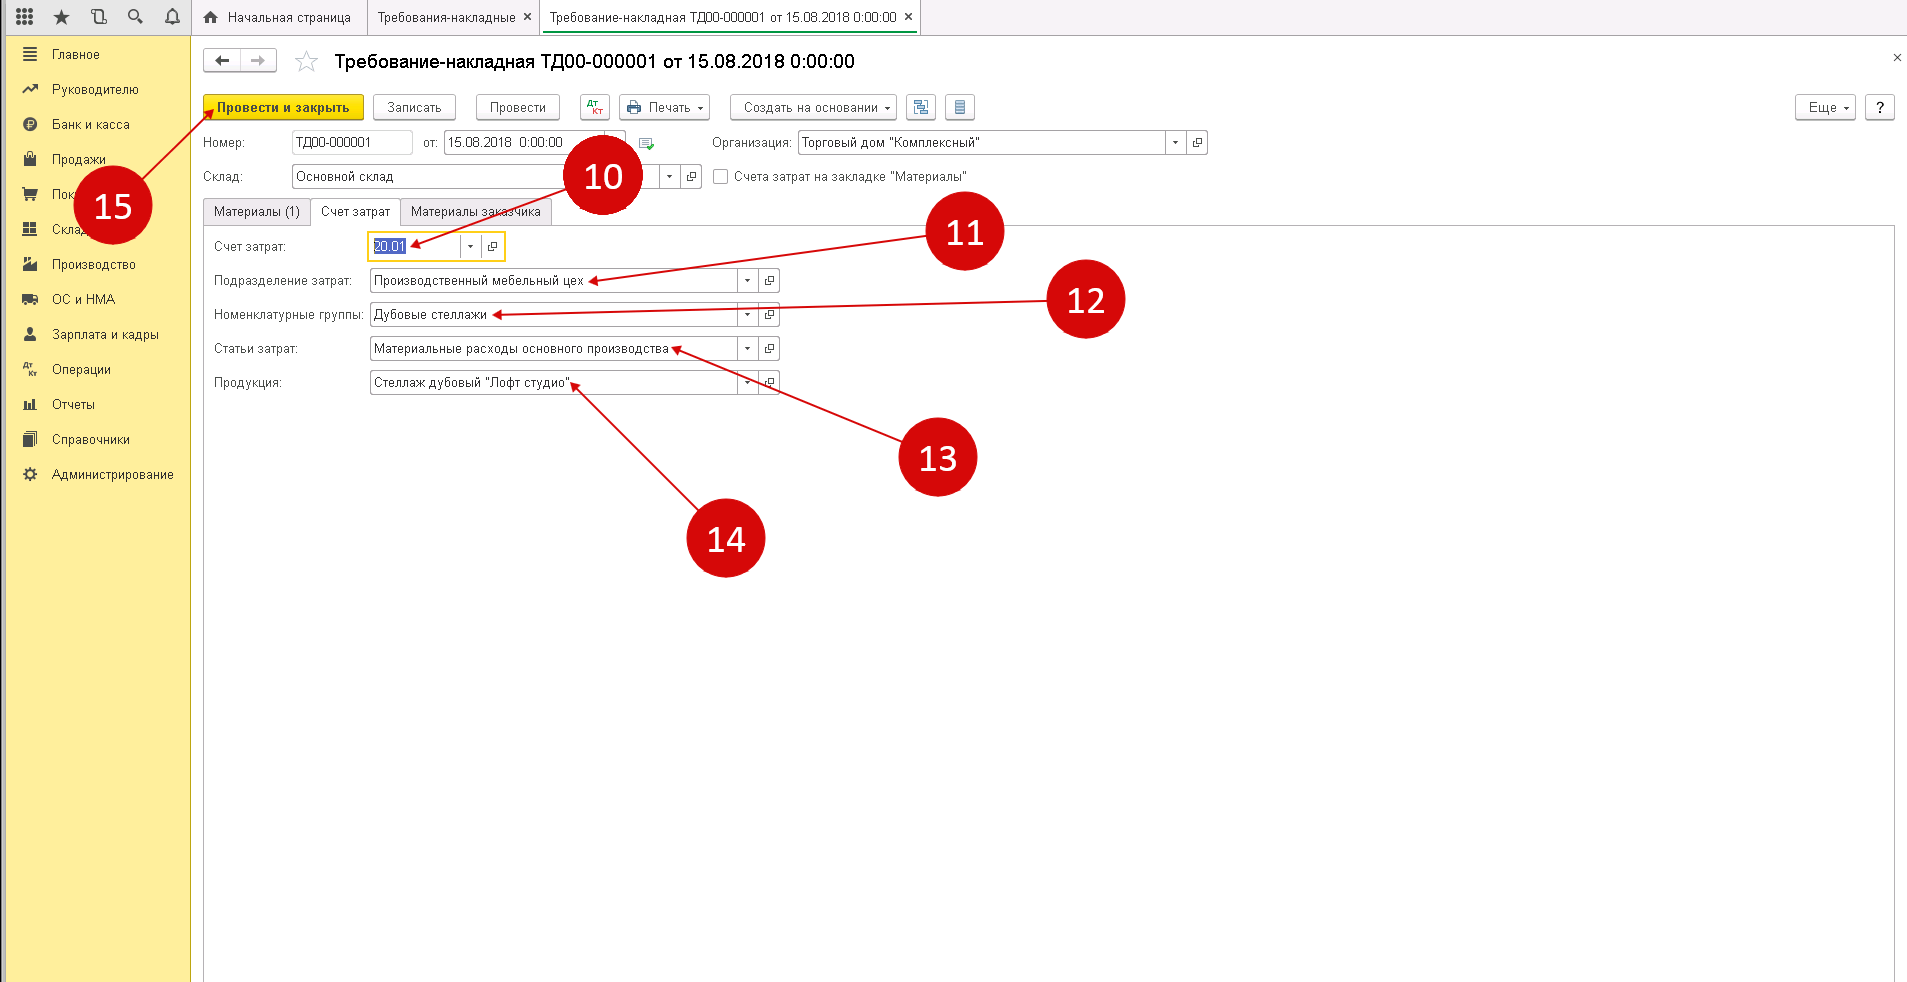1907x982 pixels.
Task: Expand the Склад dropdown arrow
Action: click(x=669, y=177)
